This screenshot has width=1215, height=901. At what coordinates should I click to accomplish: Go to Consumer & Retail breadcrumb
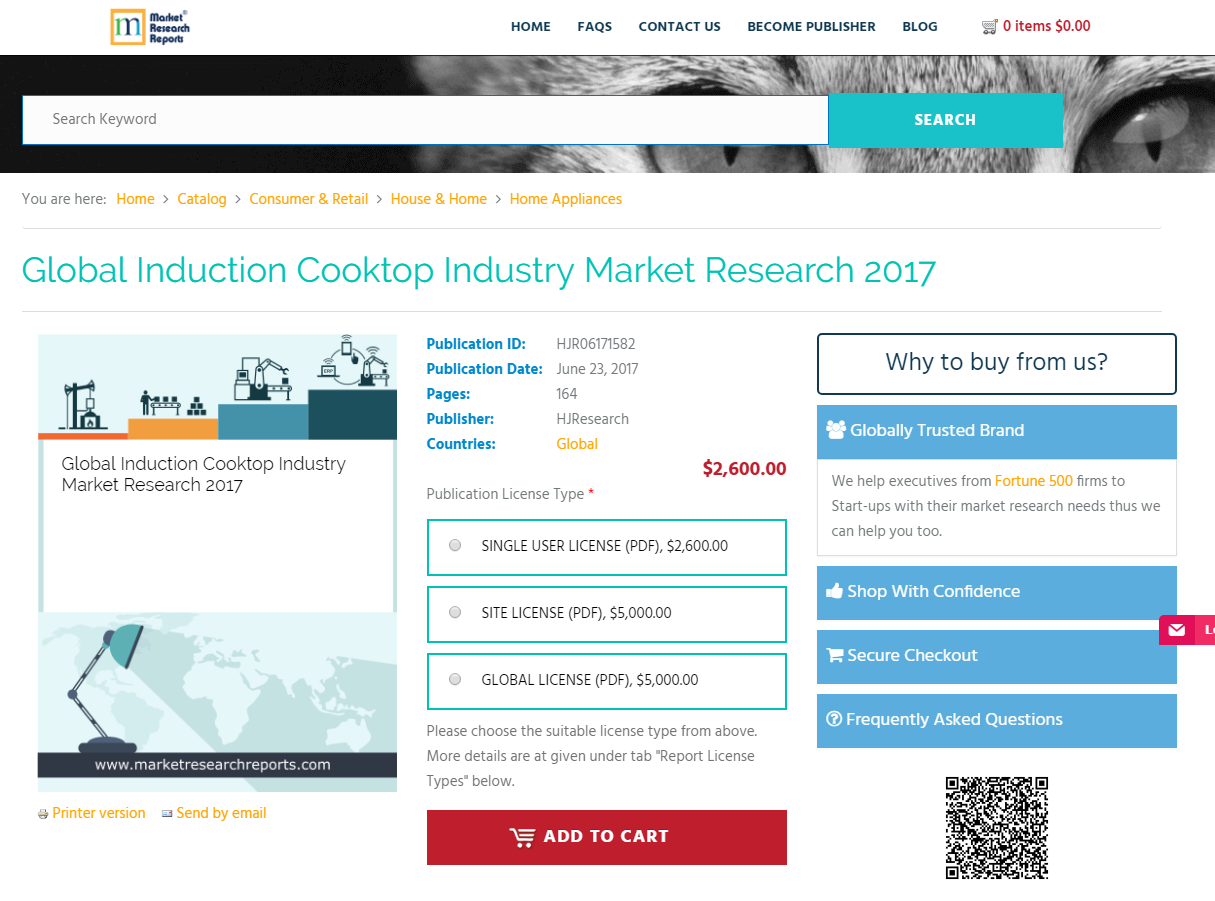pyautogui.click(x=309, y=199)
